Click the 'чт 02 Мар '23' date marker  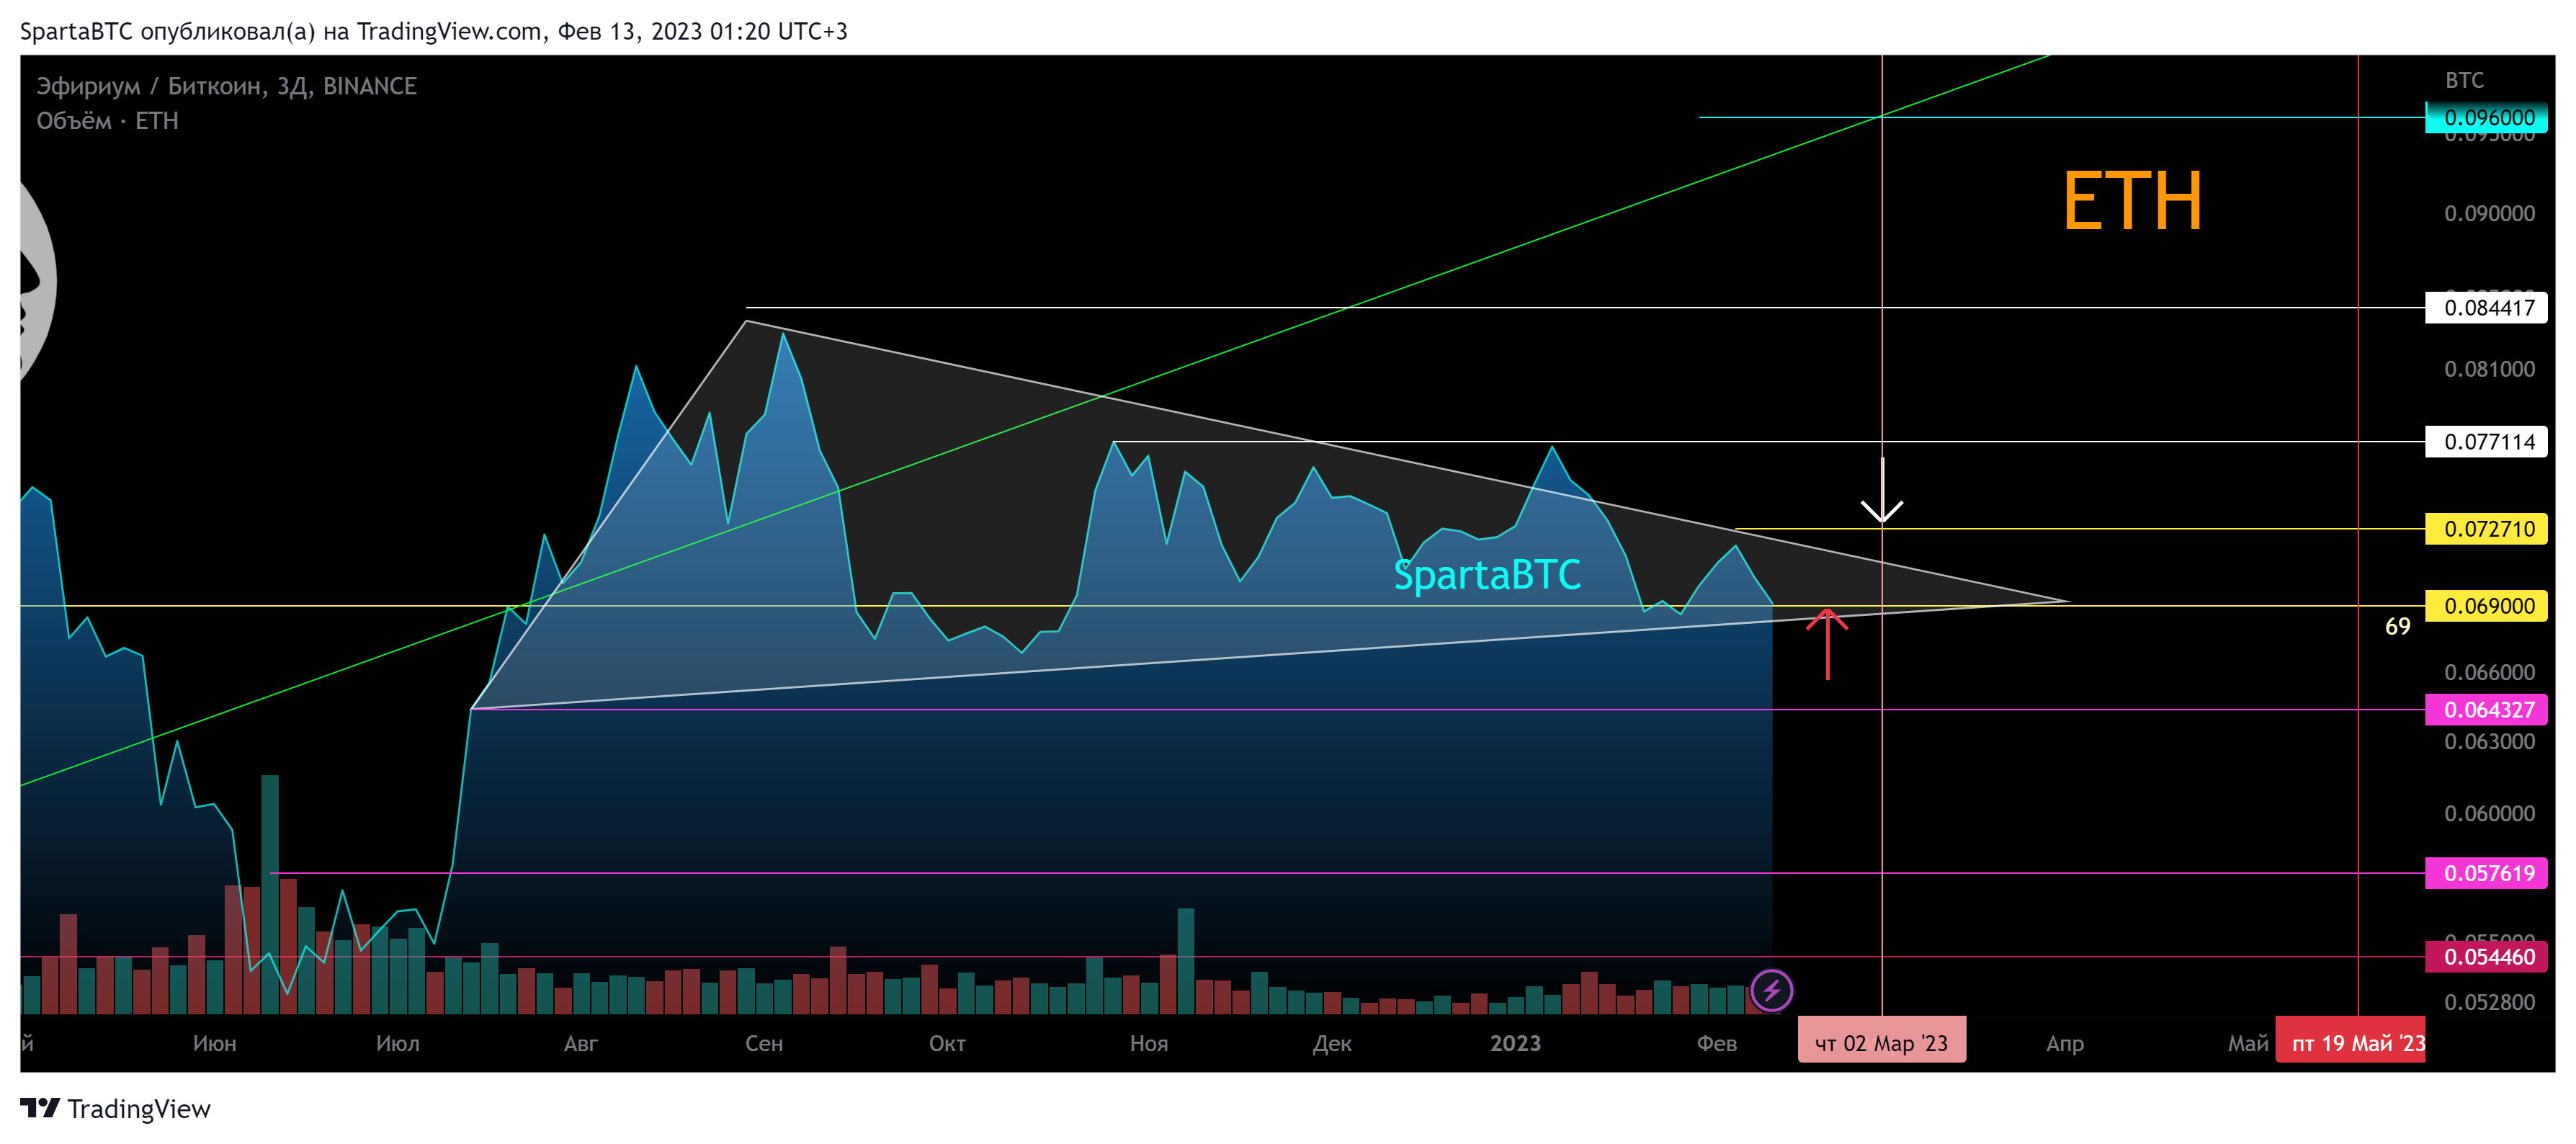coord(1881,1042)
